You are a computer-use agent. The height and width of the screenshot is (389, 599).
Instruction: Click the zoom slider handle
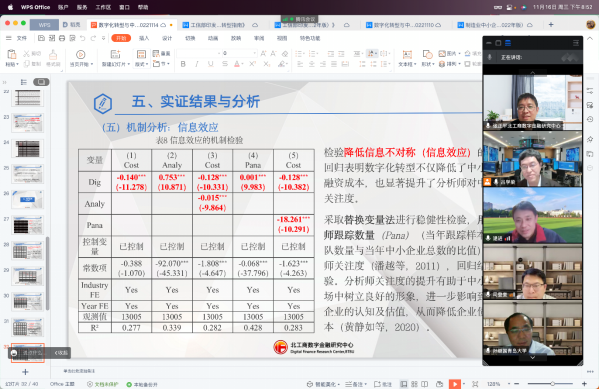pyautogui.click(x=552, y=384)
